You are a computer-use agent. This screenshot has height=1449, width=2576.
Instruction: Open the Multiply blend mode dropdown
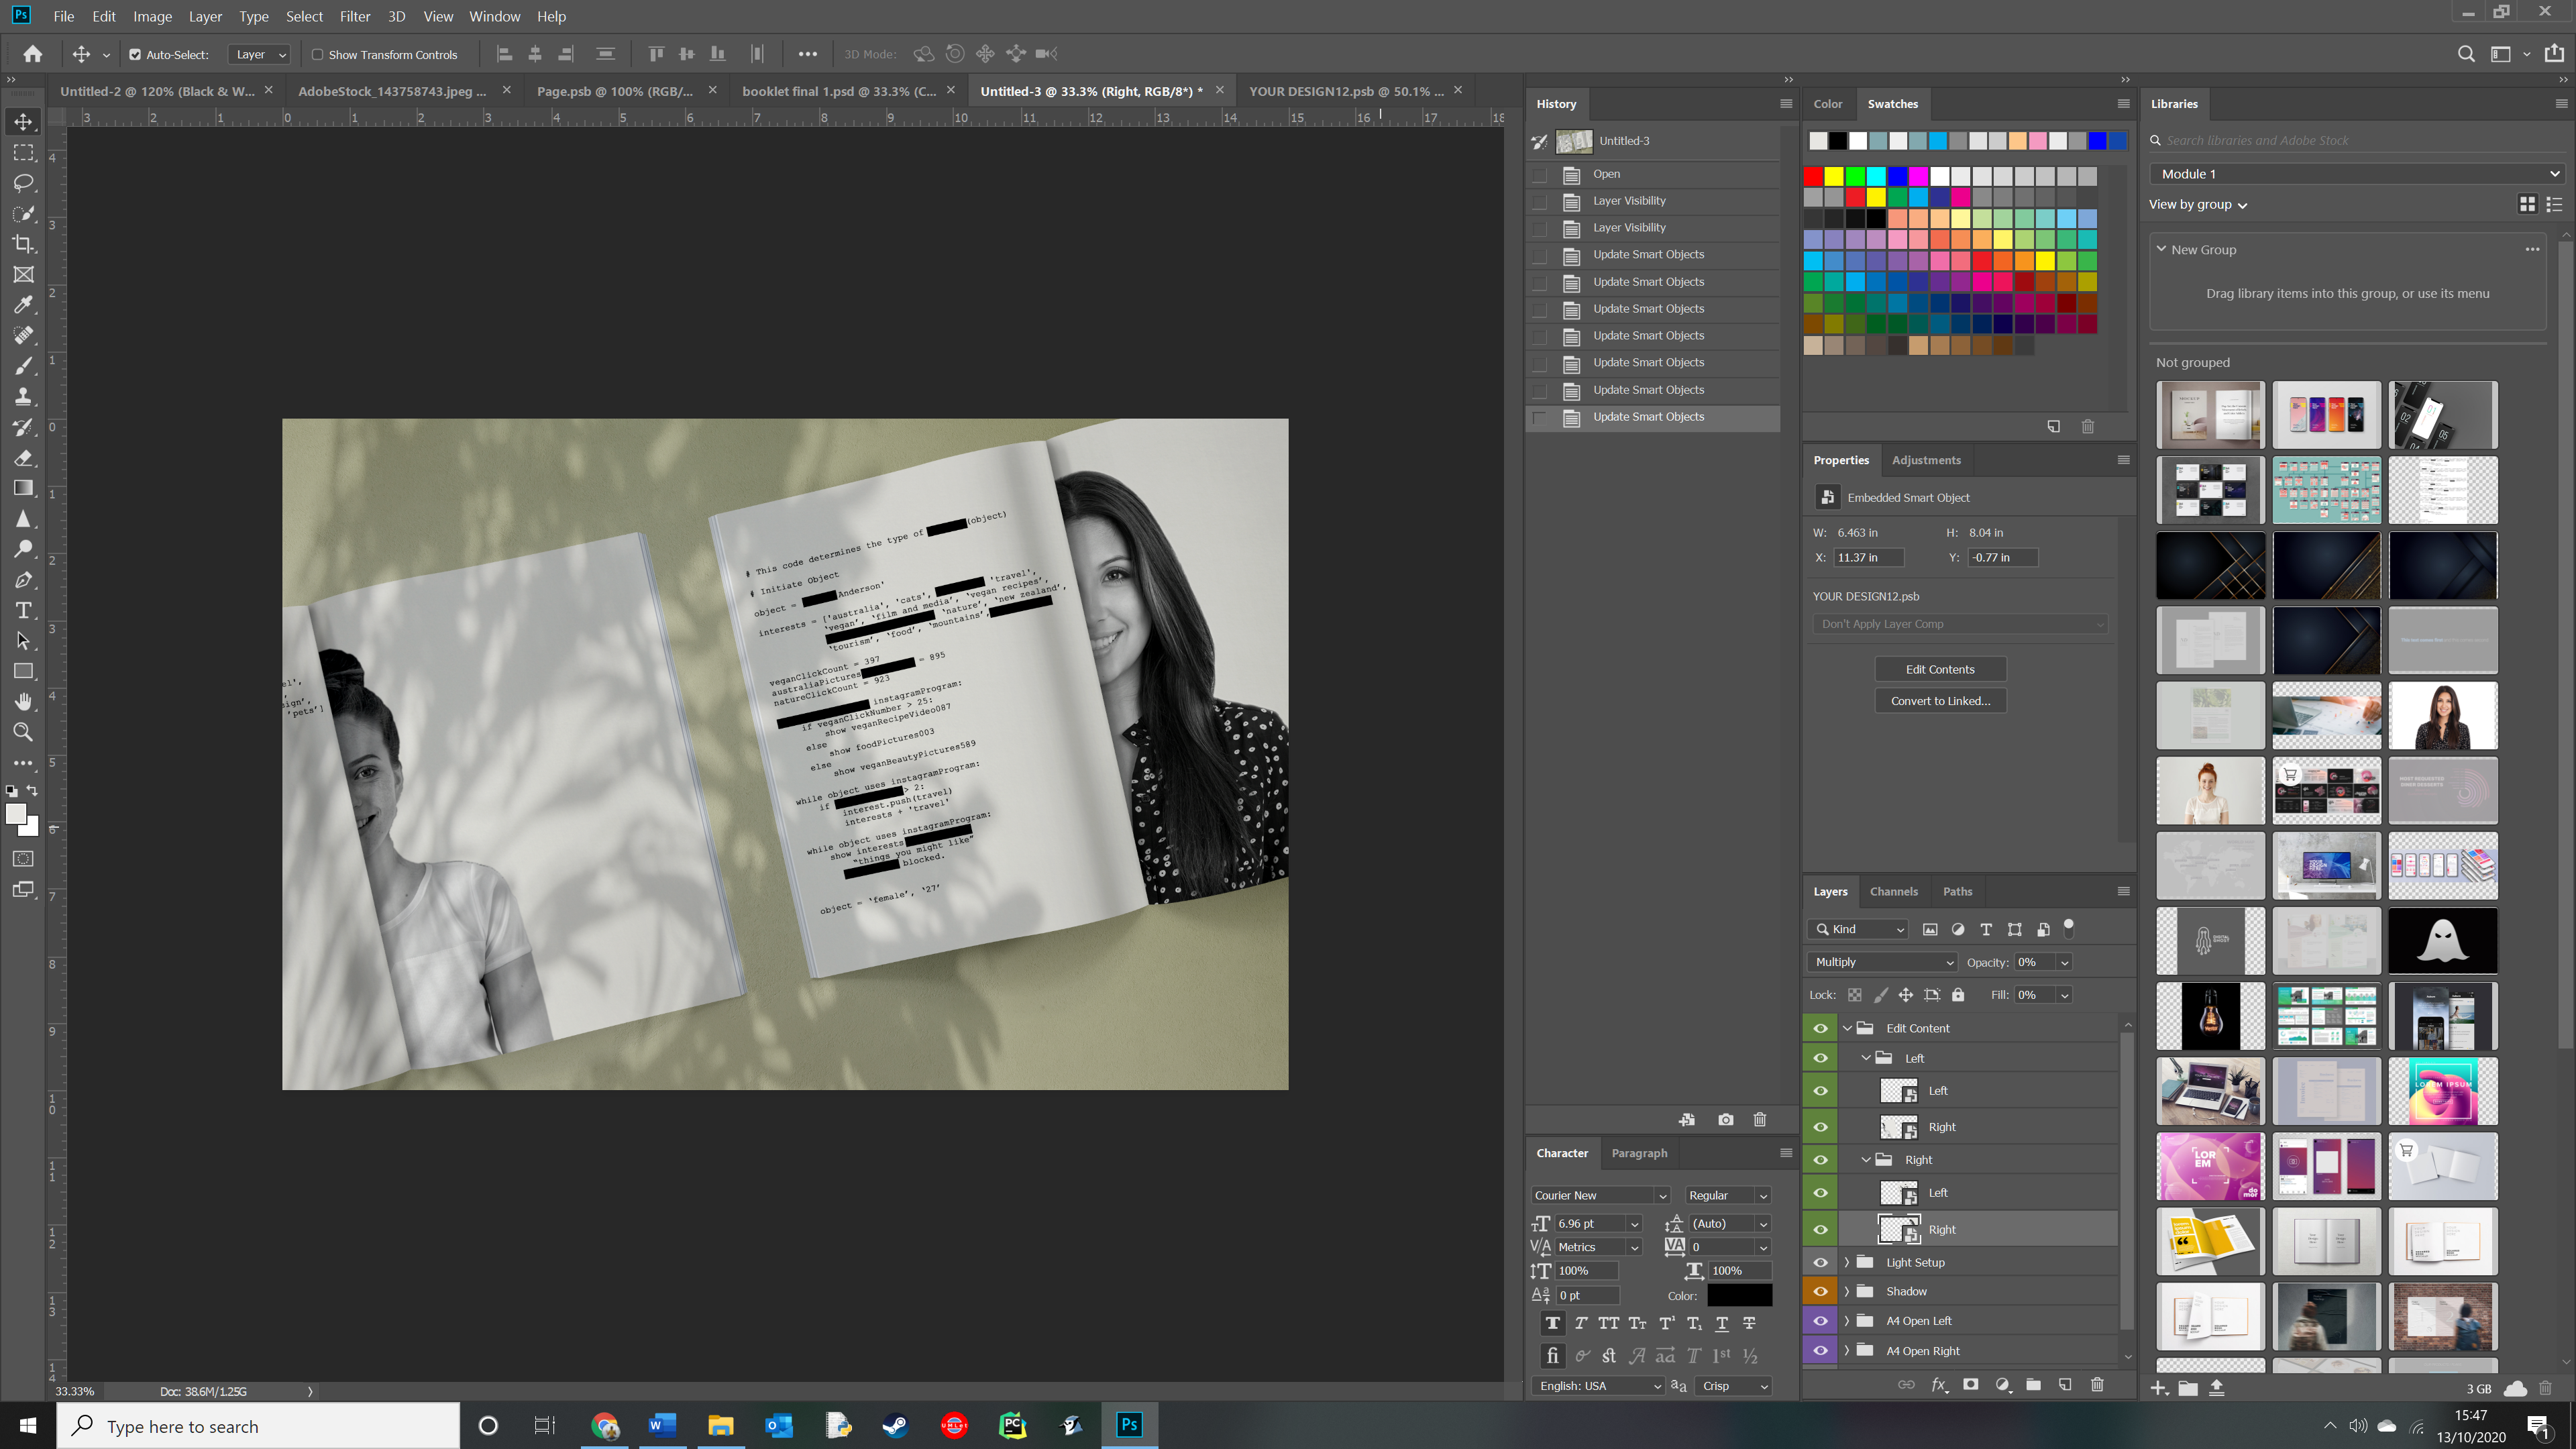click(1882, 962)
